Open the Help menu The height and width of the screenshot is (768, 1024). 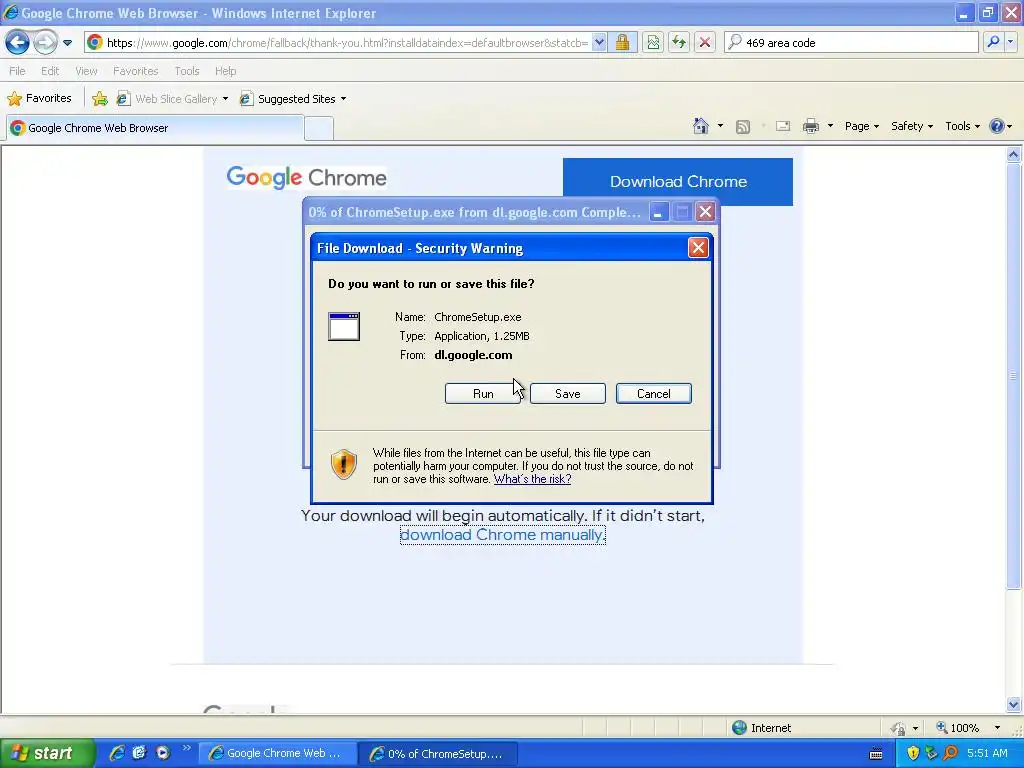click(225, 71)
